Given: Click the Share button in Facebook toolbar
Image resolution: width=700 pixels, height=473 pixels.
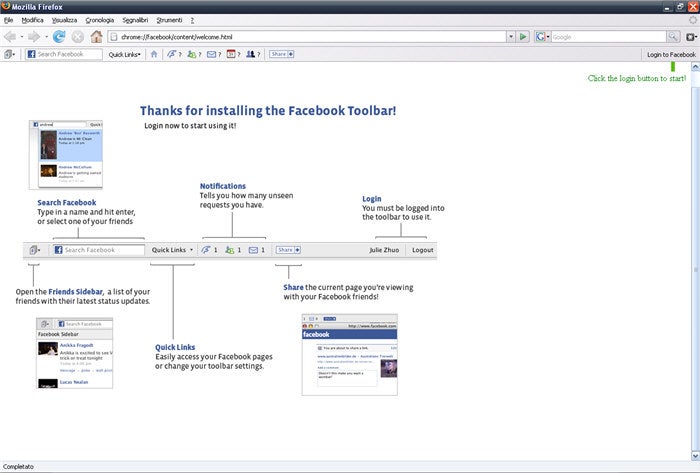Looking at the screenshot, I should click(x=281, y=54).
